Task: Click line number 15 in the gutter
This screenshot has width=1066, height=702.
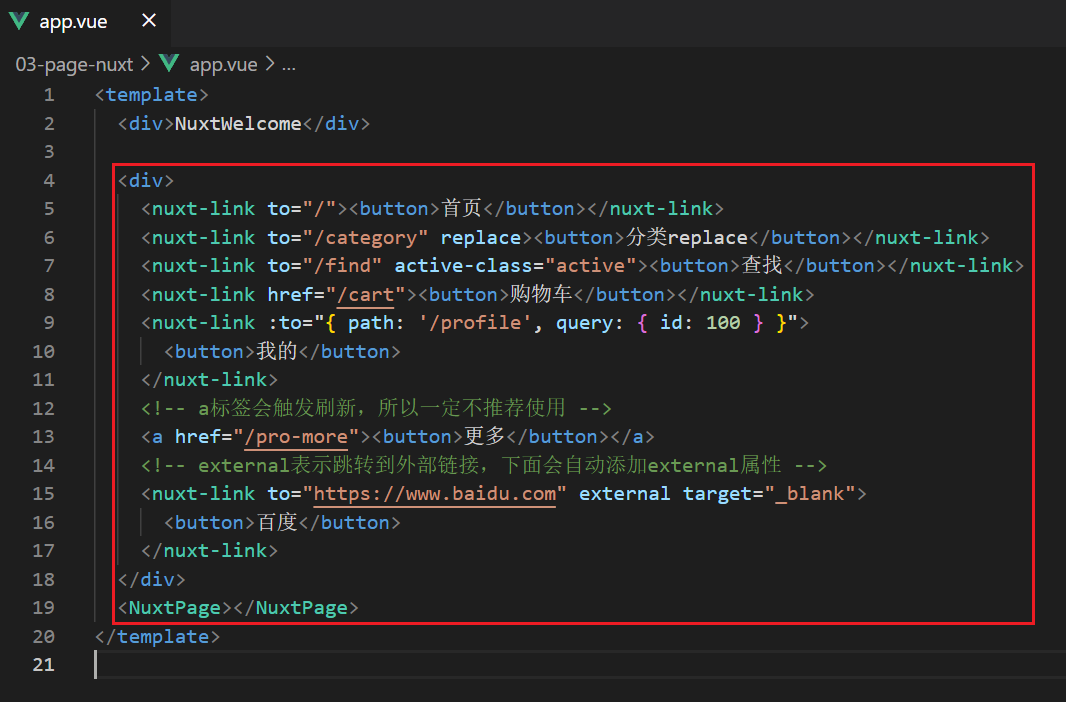Action: coord(44,493)
